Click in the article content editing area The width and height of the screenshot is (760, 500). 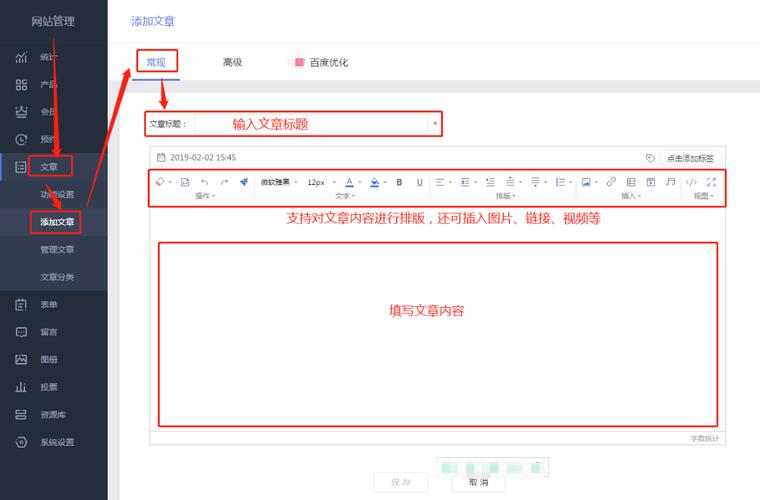tap(438, 334)
